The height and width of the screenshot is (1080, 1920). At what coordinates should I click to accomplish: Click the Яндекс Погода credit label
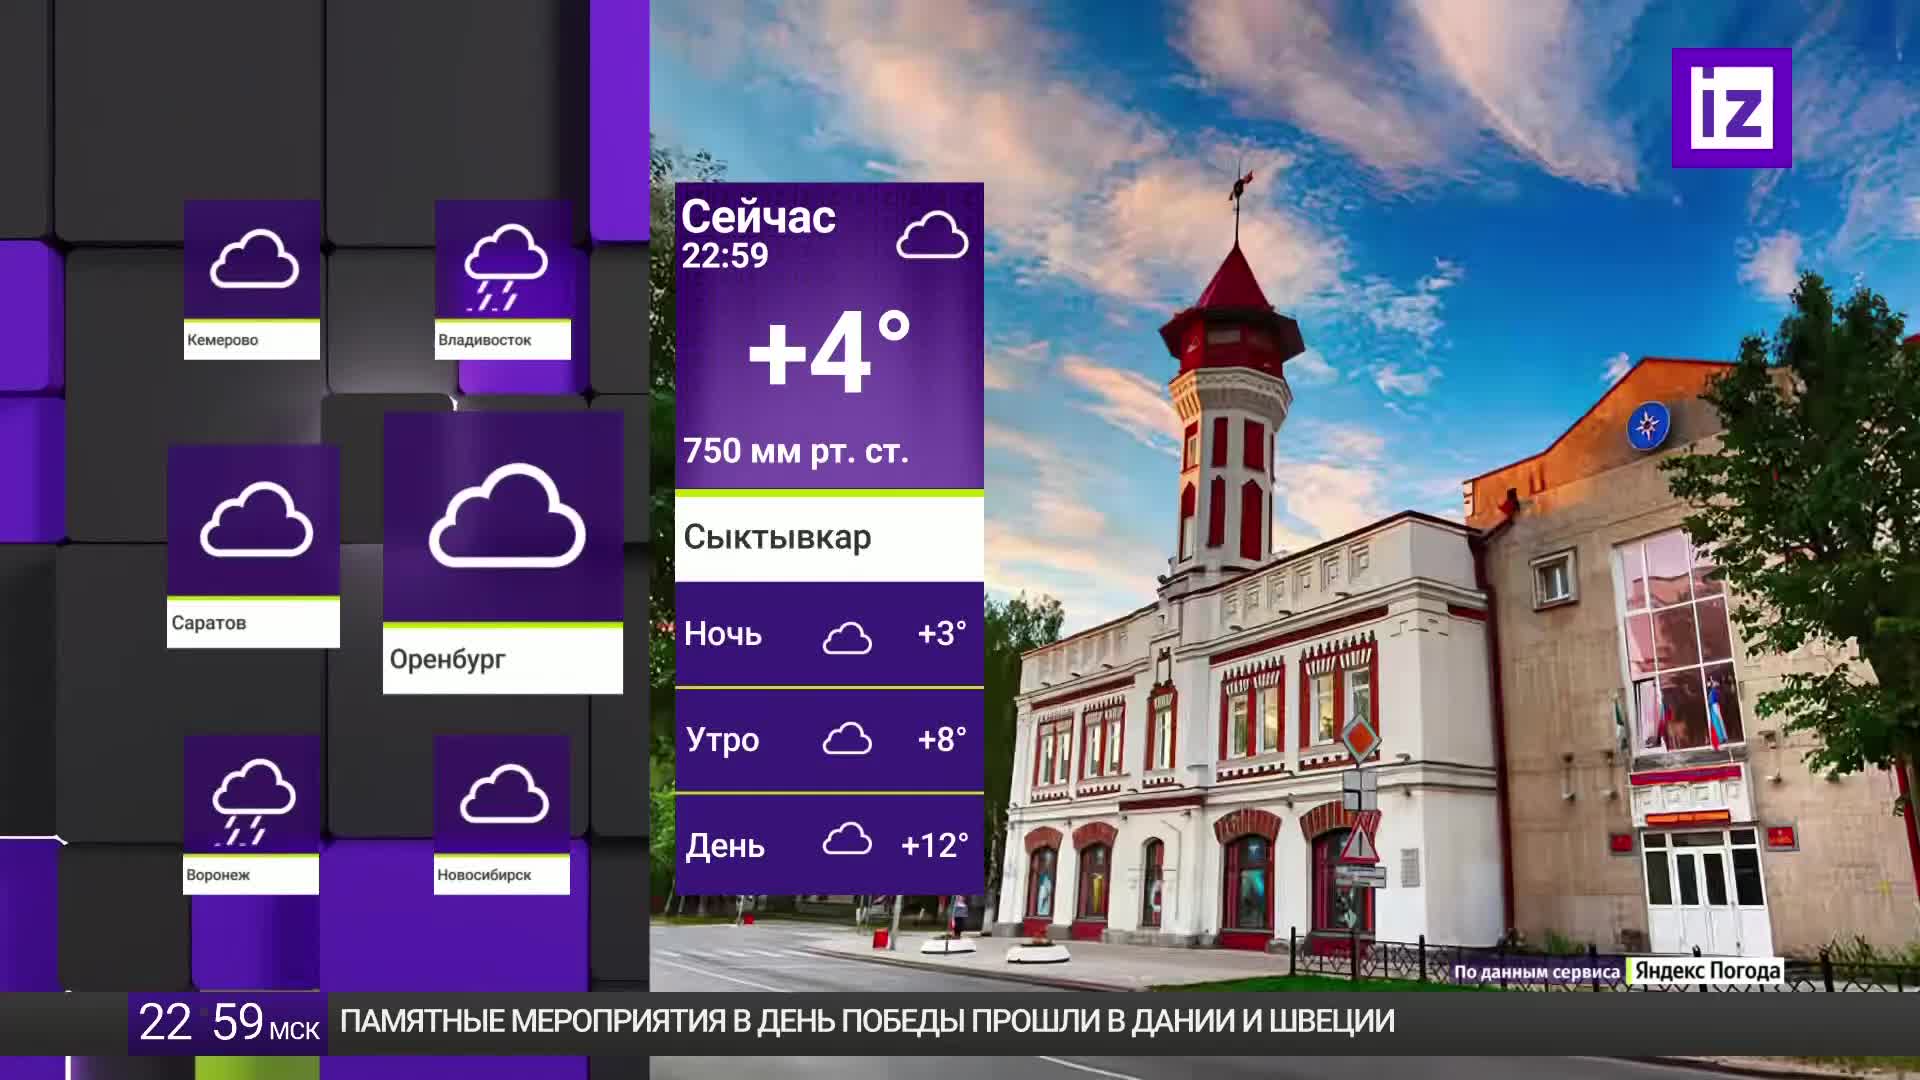(x=1707, y=971)
